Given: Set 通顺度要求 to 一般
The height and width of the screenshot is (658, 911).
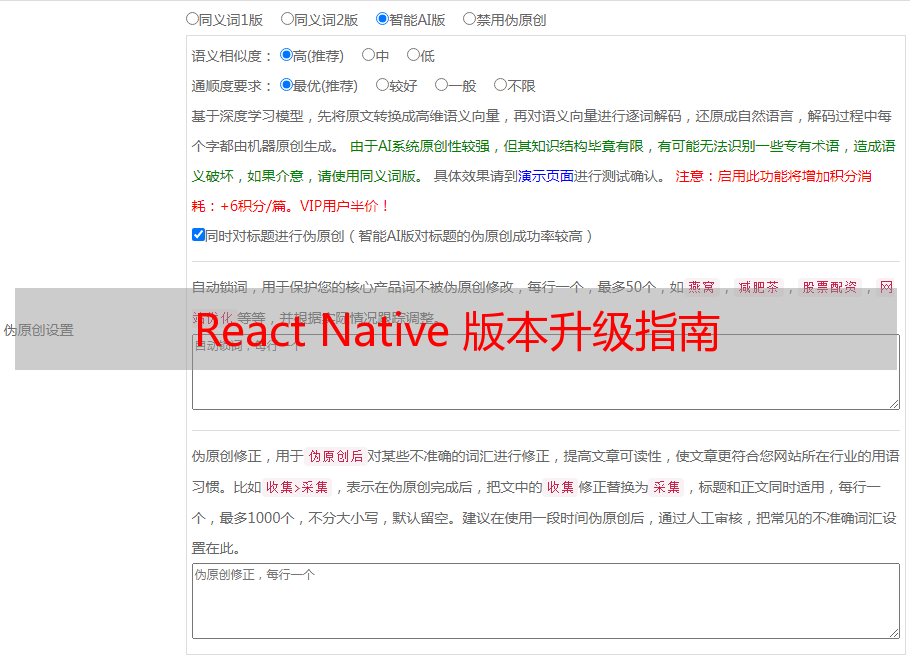Looking at the screenshot, I should coord(442,85).
